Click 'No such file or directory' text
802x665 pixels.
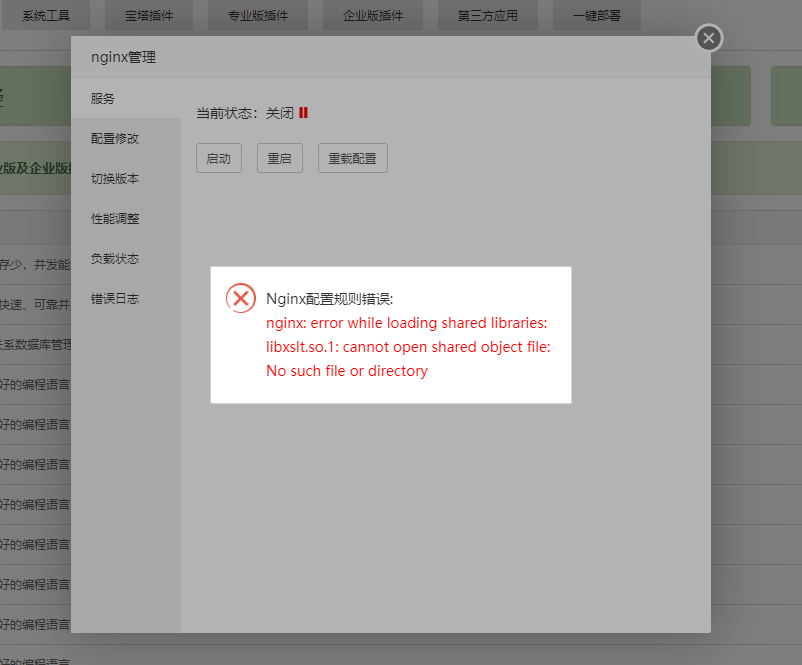[347, 371]
